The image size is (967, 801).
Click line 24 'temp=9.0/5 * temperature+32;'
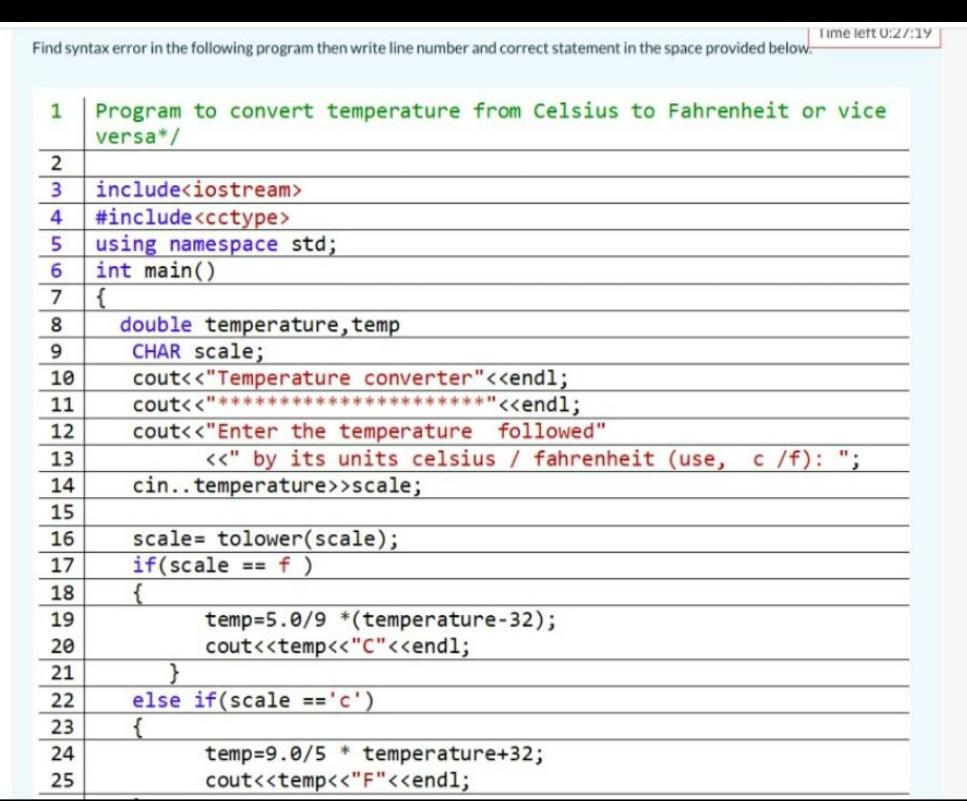(374, 754)
